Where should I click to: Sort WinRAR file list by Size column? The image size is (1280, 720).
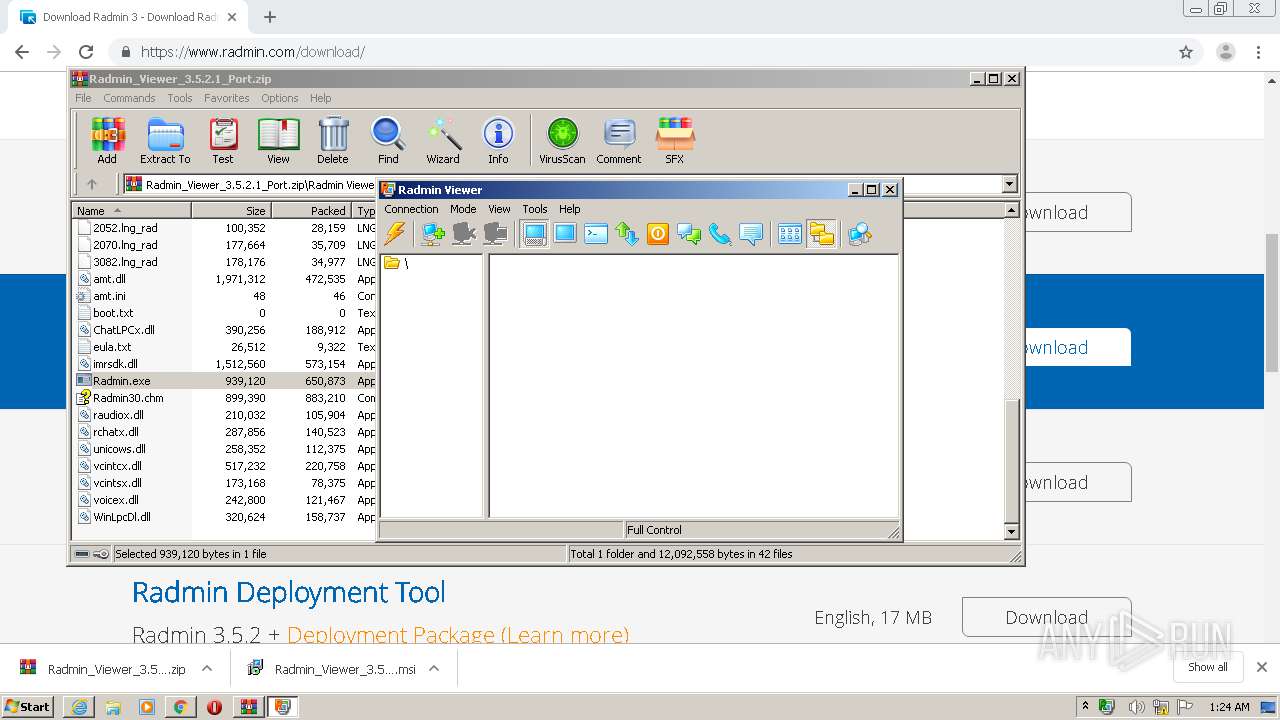231,211
